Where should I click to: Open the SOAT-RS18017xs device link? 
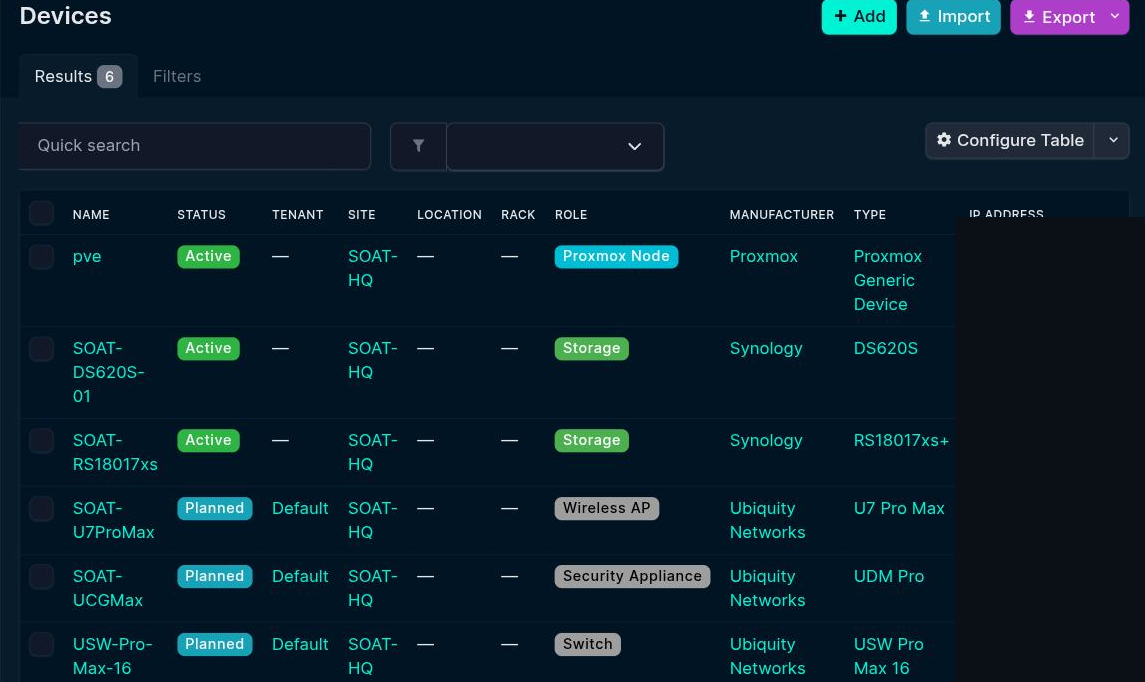point(115,453)
